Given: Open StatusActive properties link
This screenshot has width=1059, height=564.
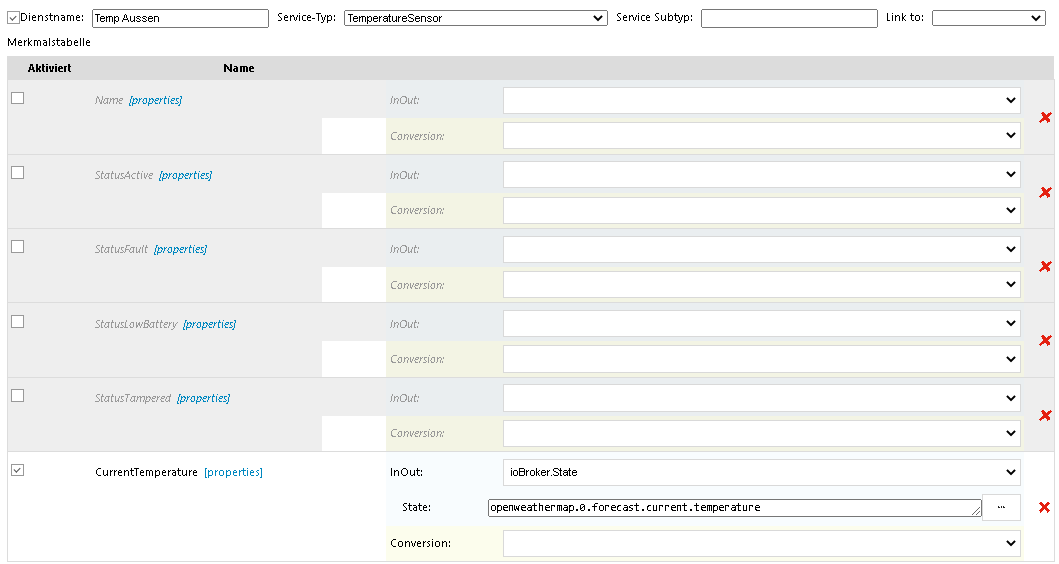Looking at the screenshot, I should (185, 175).
